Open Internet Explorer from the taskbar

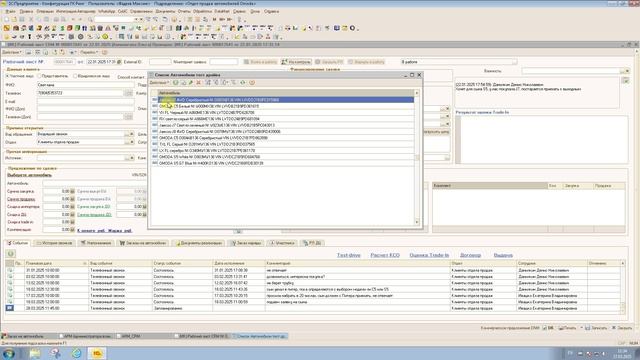pos(76,353)
